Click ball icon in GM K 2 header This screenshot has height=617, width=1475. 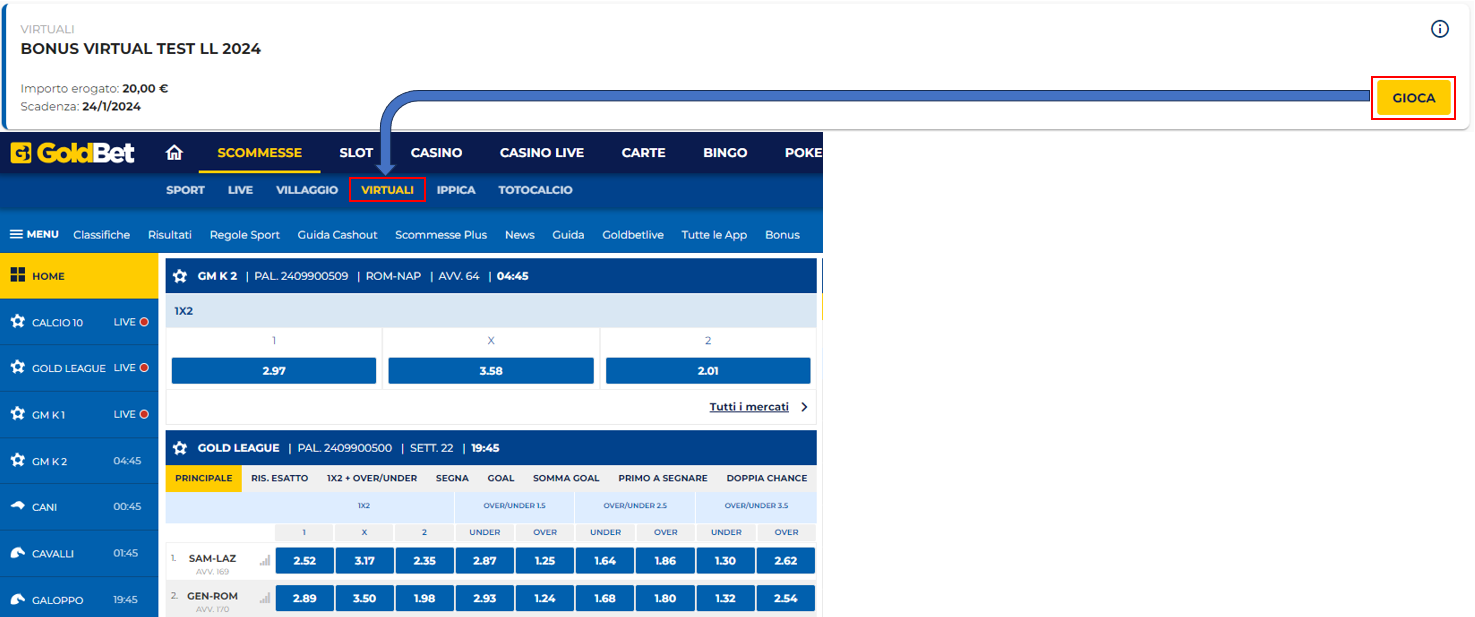[x=180, y=276]
